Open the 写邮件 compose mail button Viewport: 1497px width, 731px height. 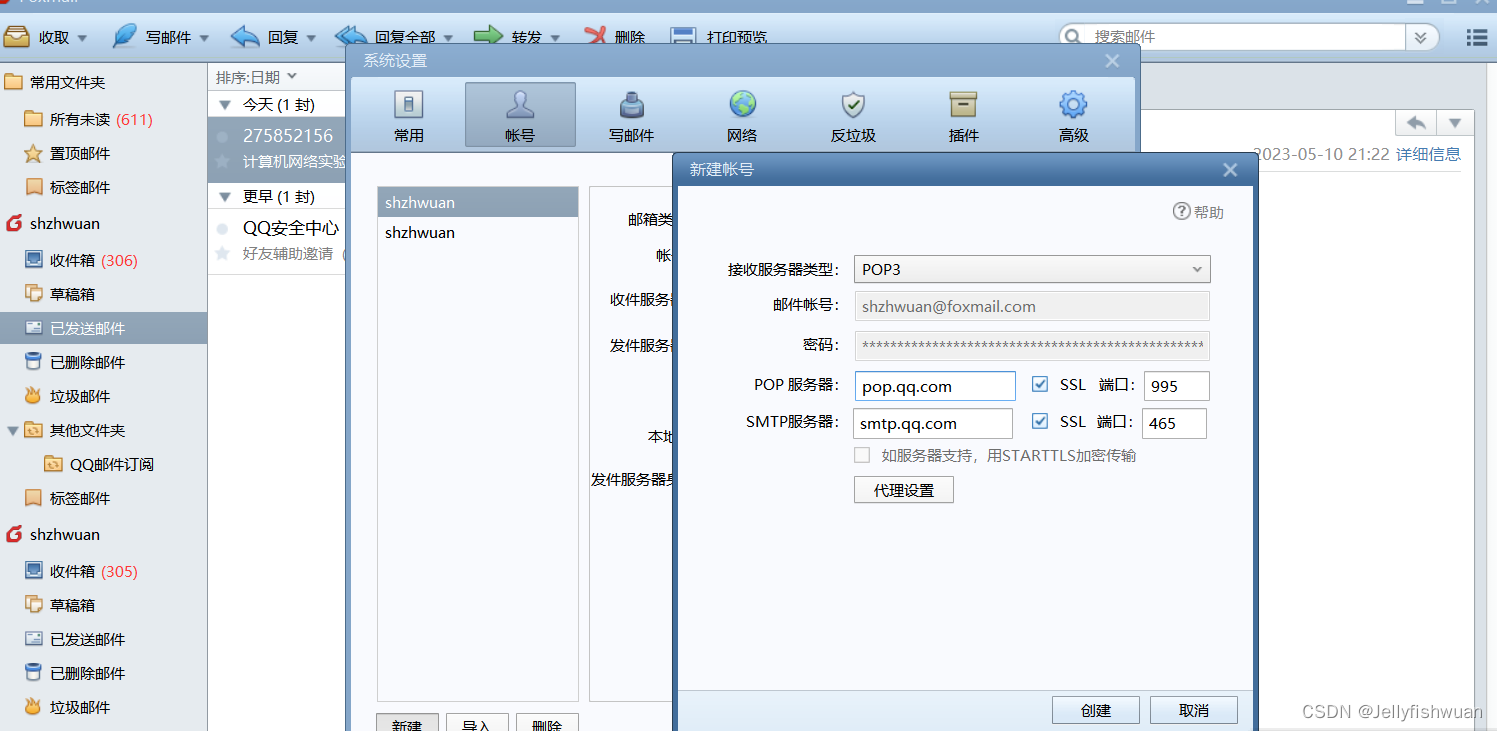(x=155, y=37)
